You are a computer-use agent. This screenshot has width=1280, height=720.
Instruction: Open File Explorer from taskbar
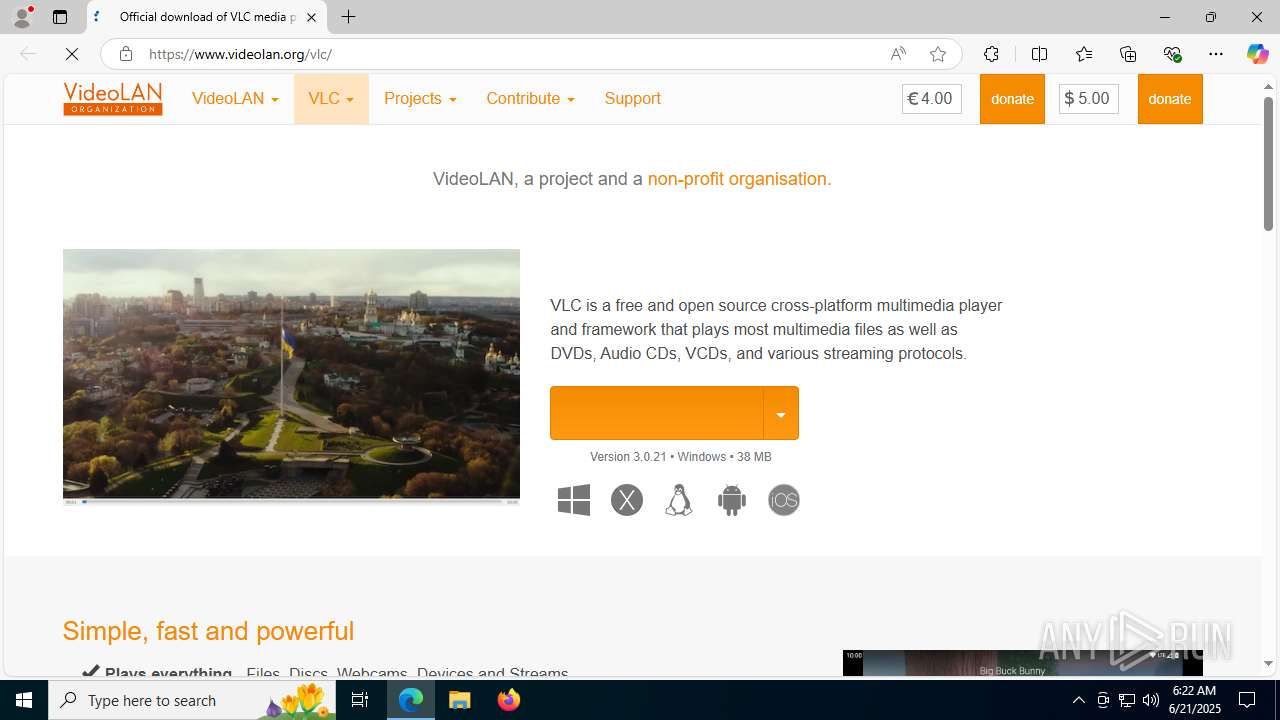460,700
